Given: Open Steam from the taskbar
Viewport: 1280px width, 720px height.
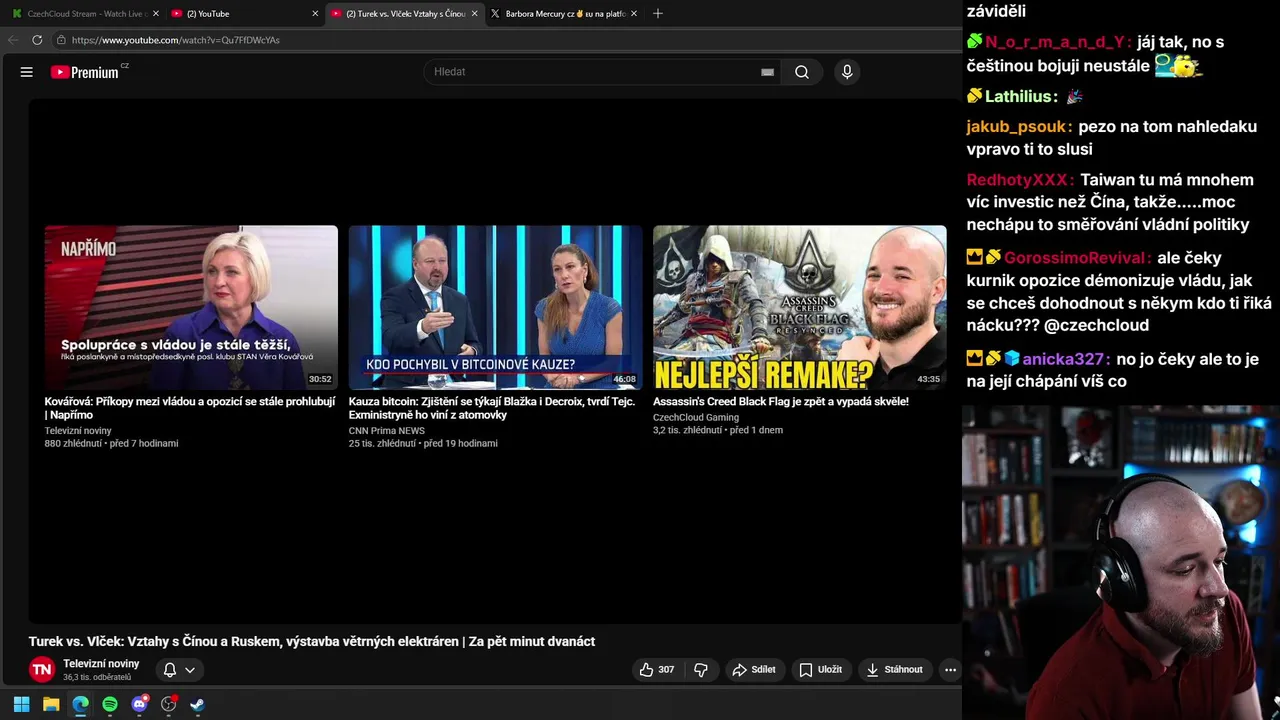Looking at the screenshot, I should pyautogui.click(x=198, y=704).
